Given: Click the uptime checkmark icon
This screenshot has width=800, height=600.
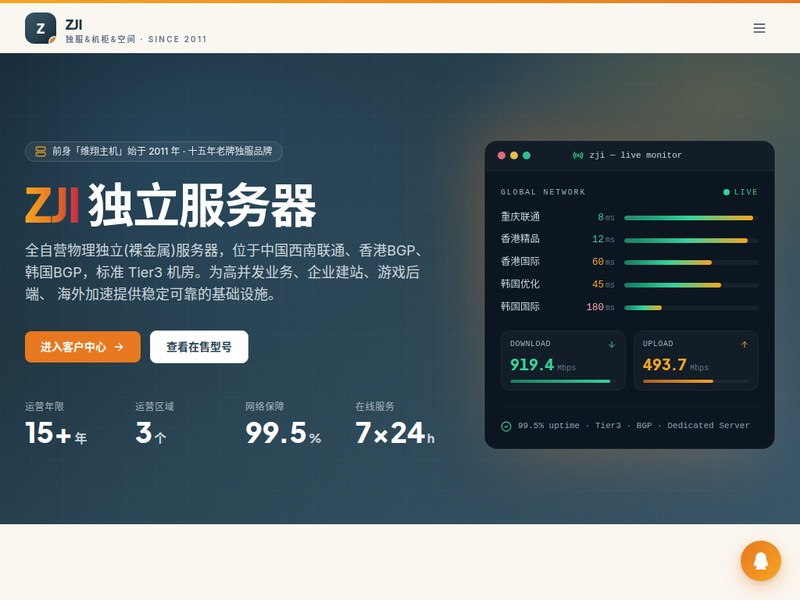Looking at the screenshot, I should point(506,426).
